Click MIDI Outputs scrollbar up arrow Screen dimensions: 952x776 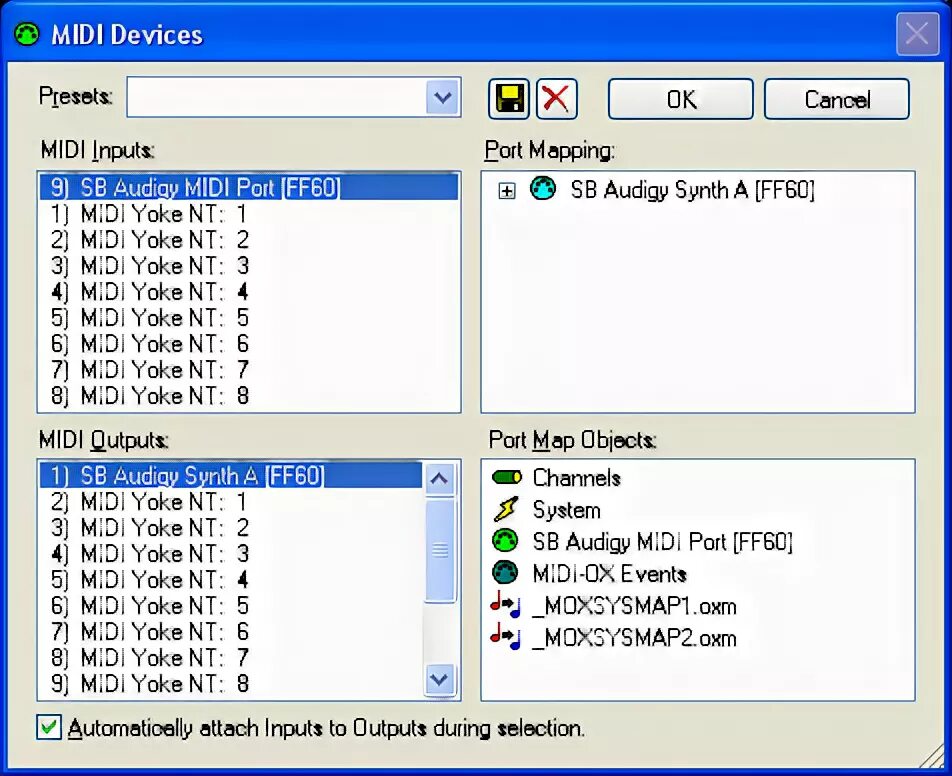439,478
